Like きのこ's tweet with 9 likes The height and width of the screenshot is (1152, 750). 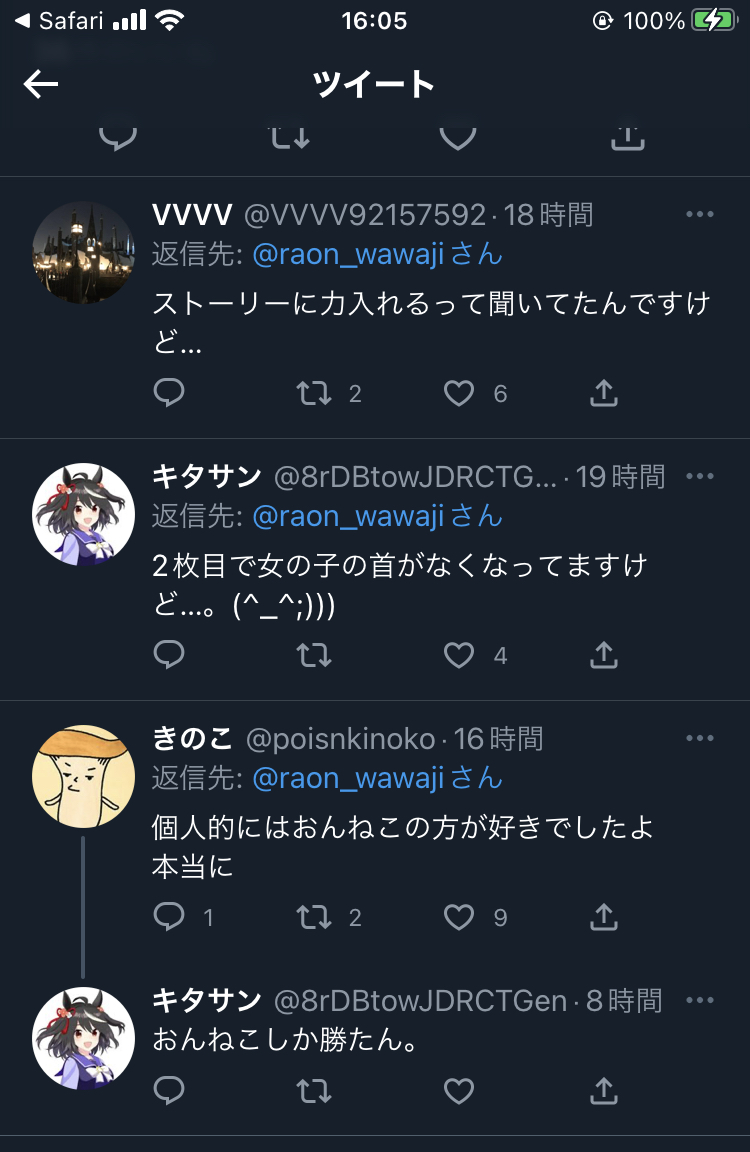click(x=459, y=917)
